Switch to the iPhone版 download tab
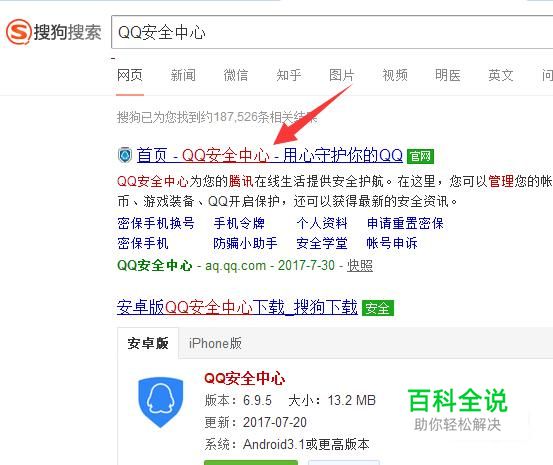 coord(215,343)
